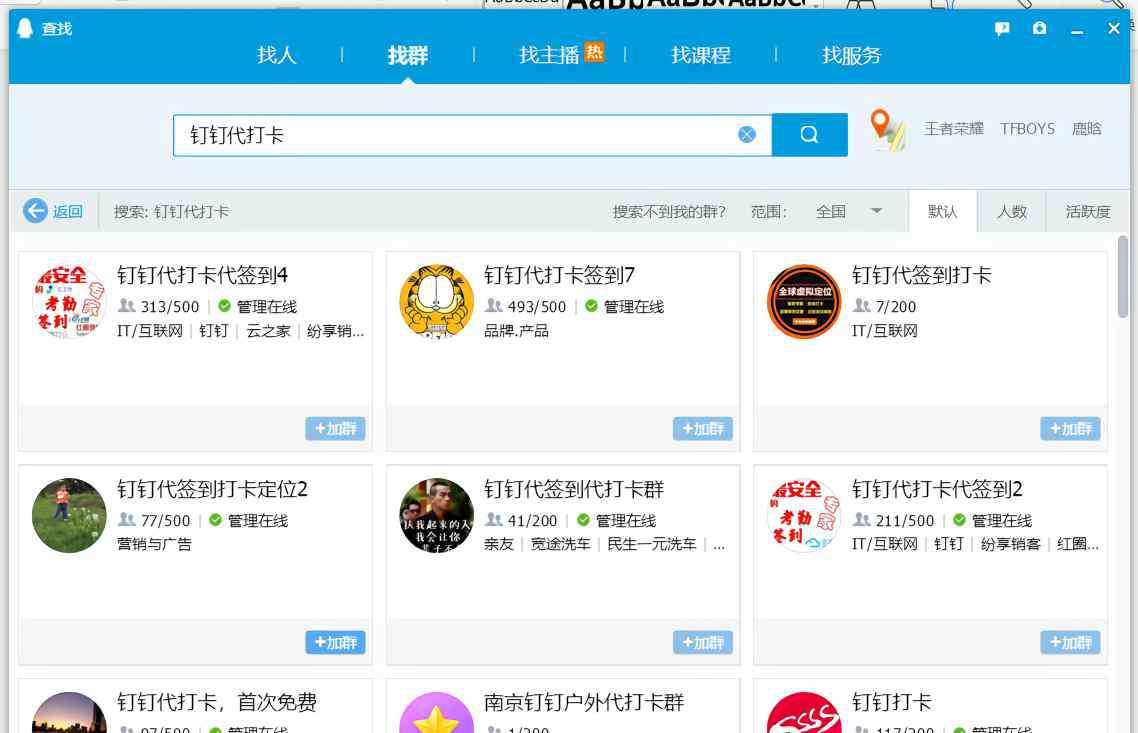Click the back arrow icon beside 返回
Viewport: 1138px width, 733px height.
coord(35,211)
